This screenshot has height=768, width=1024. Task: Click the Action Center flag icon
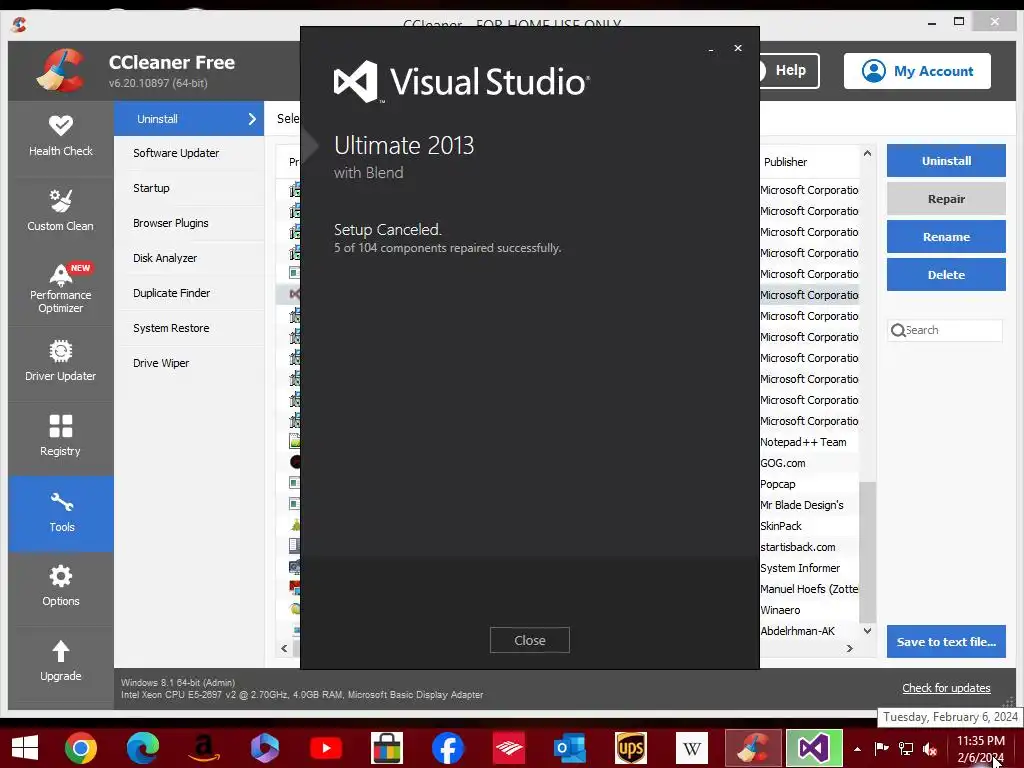881,749
